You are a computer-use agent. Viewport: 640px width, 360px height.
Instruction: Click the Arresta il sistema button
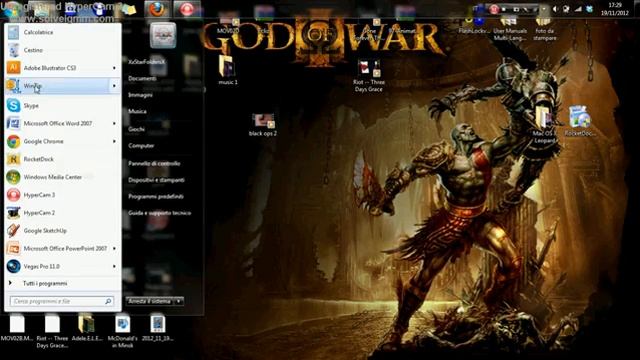point(150,301)
